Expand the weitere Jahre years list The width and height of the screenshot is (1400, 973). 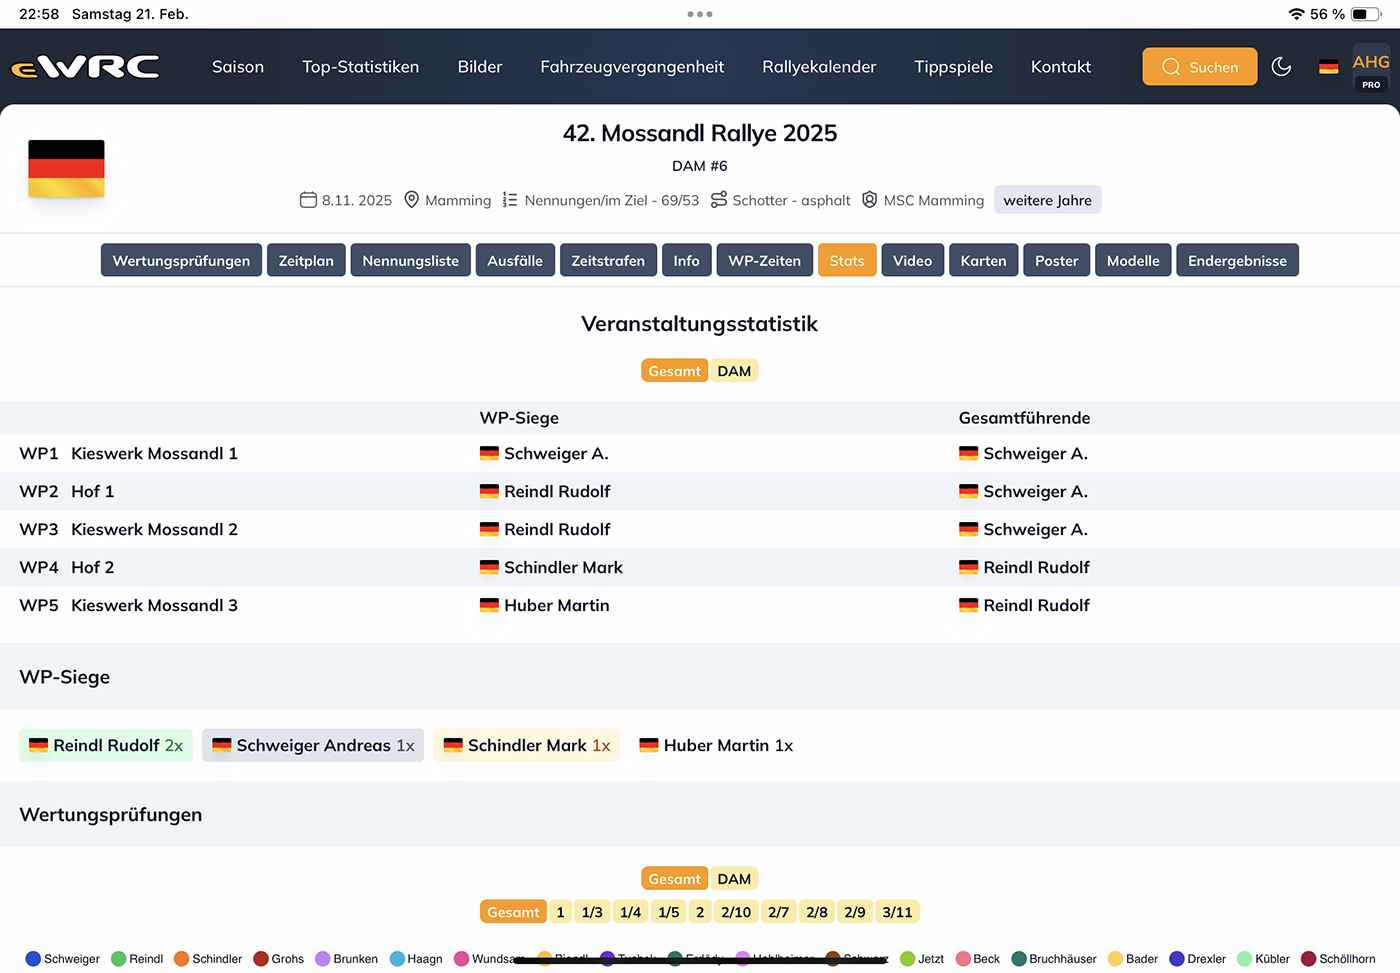1047,200
